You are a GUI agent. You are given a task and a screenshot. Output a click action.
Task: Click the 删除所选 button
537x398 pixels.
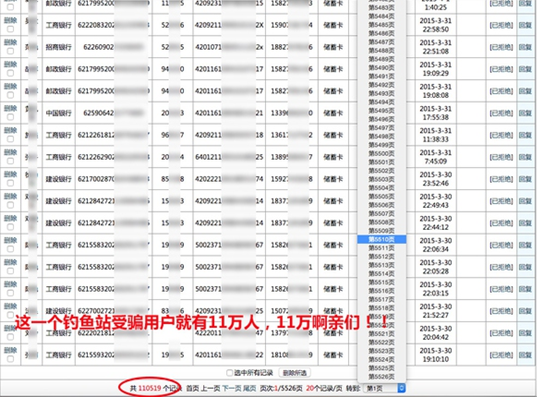tap(295, 373)
